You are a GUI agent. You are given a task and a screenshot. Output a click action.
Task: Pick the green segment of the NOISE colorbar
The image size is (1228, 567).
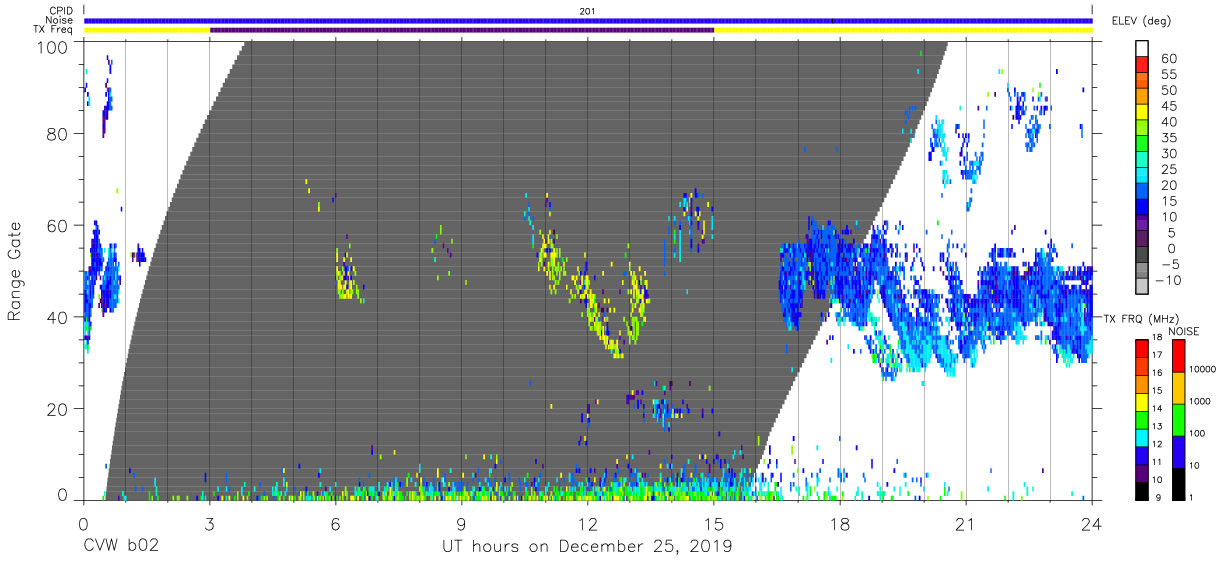1177,419
